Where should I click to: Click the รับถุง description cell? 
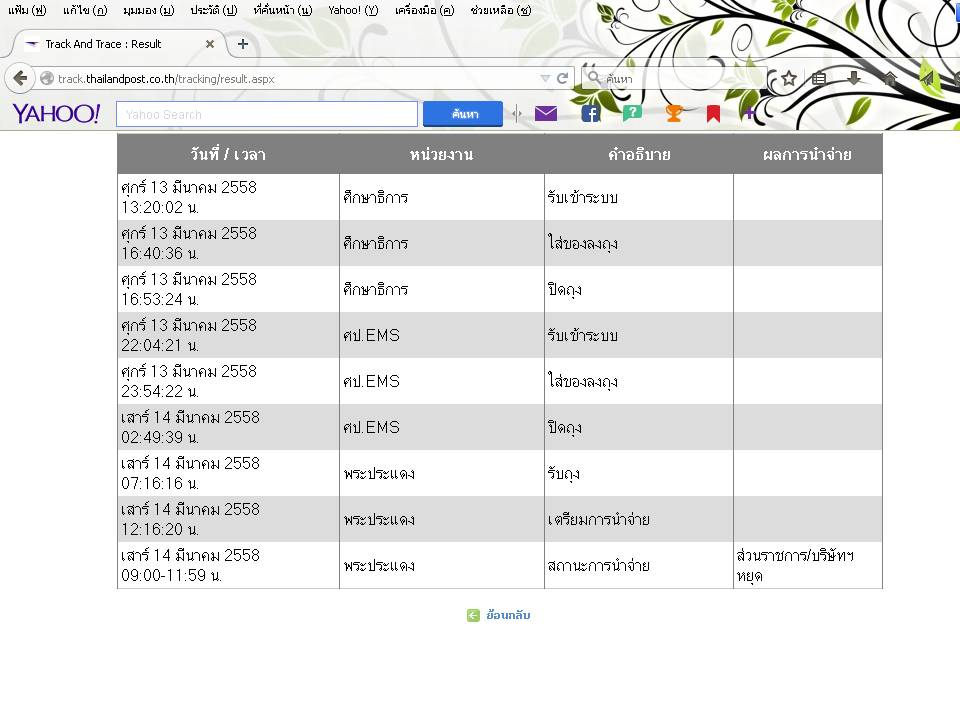639,473
